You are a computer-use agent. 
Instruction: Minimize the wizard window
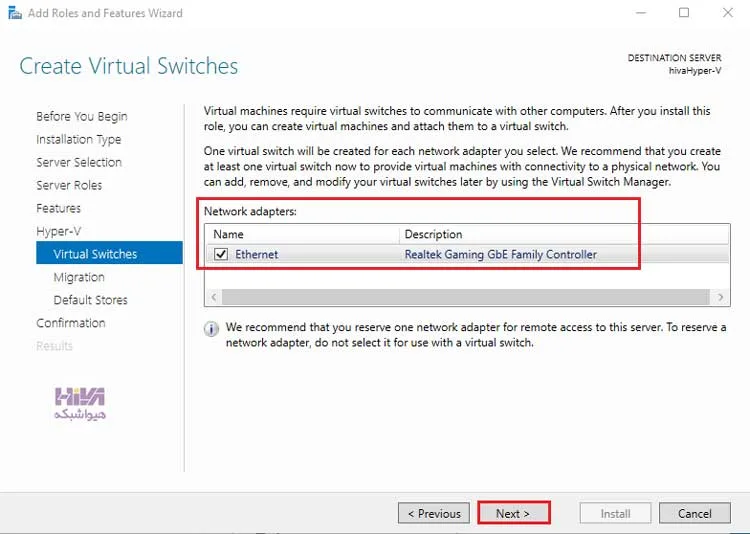[x=641, y=13]
